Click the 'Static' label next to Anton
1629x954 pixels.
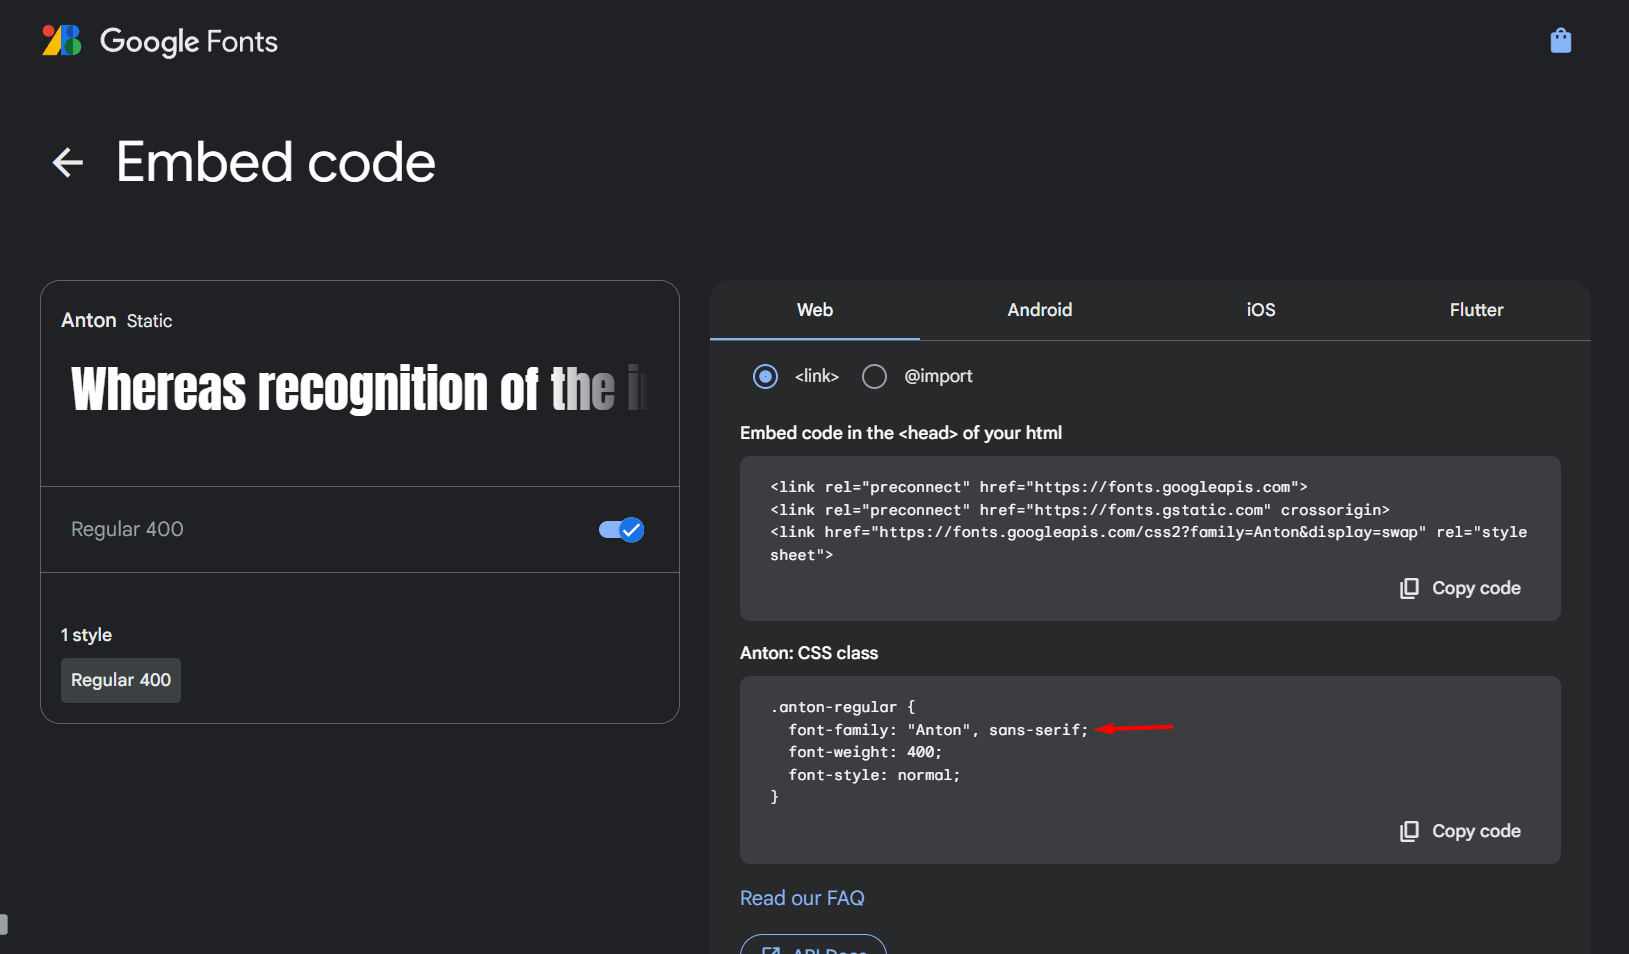[149, 321]
